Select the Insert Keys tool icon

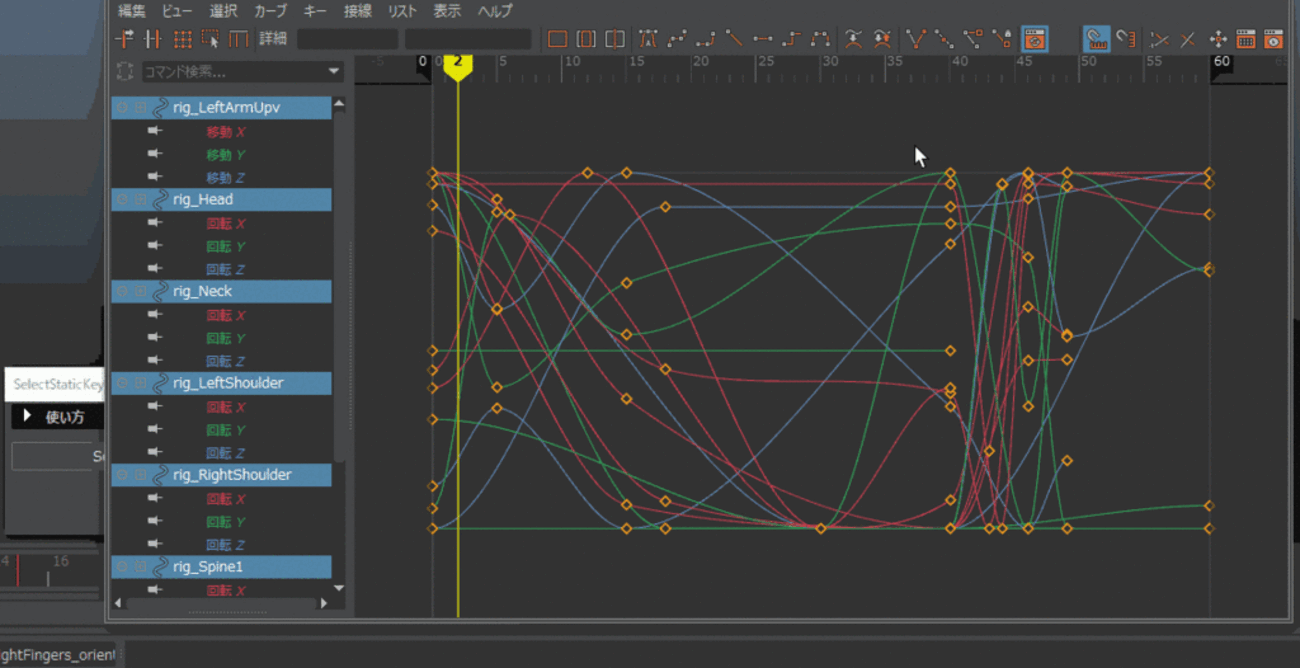click(x=153, y=39)
